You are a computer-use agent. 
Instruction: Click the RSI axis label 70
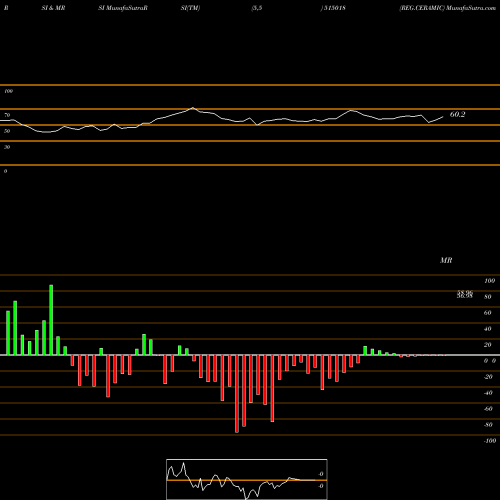tap(7, 115)
